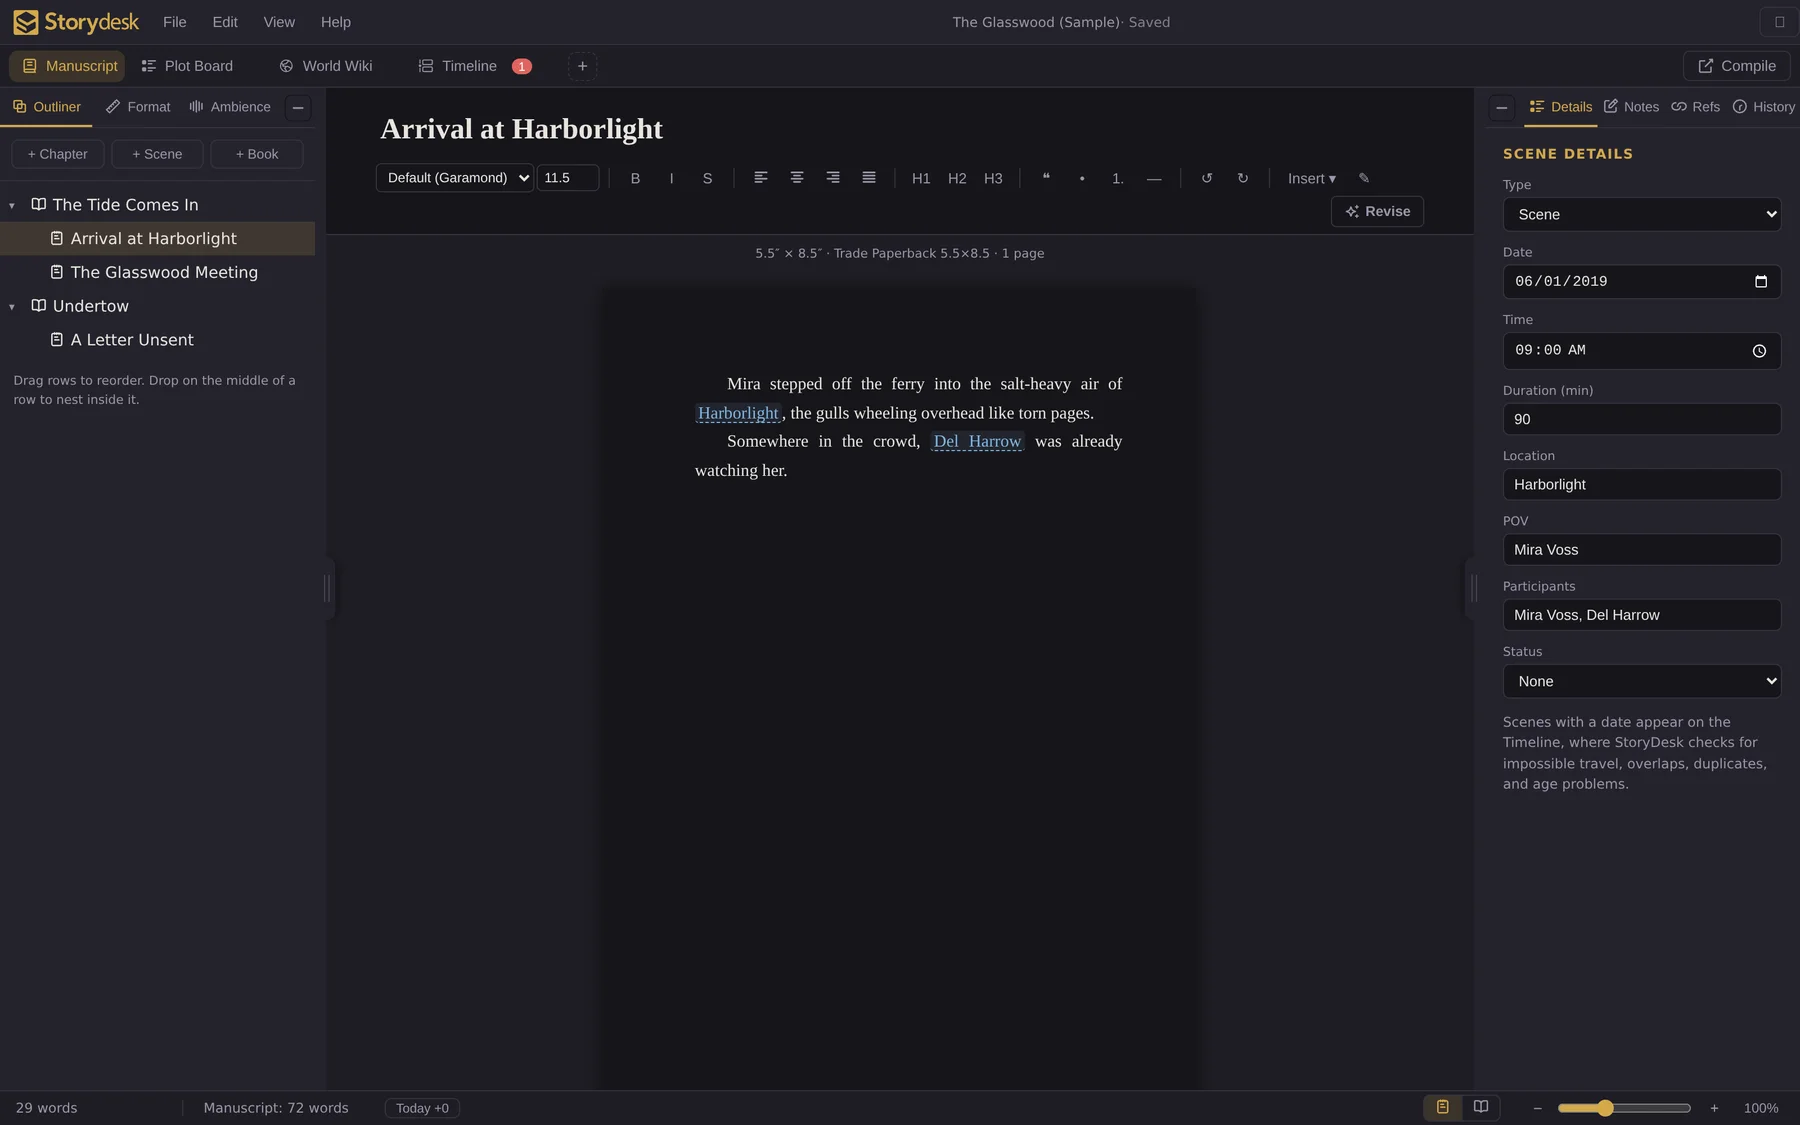
Task: Redo the last edit
Action: [1243, 178]
